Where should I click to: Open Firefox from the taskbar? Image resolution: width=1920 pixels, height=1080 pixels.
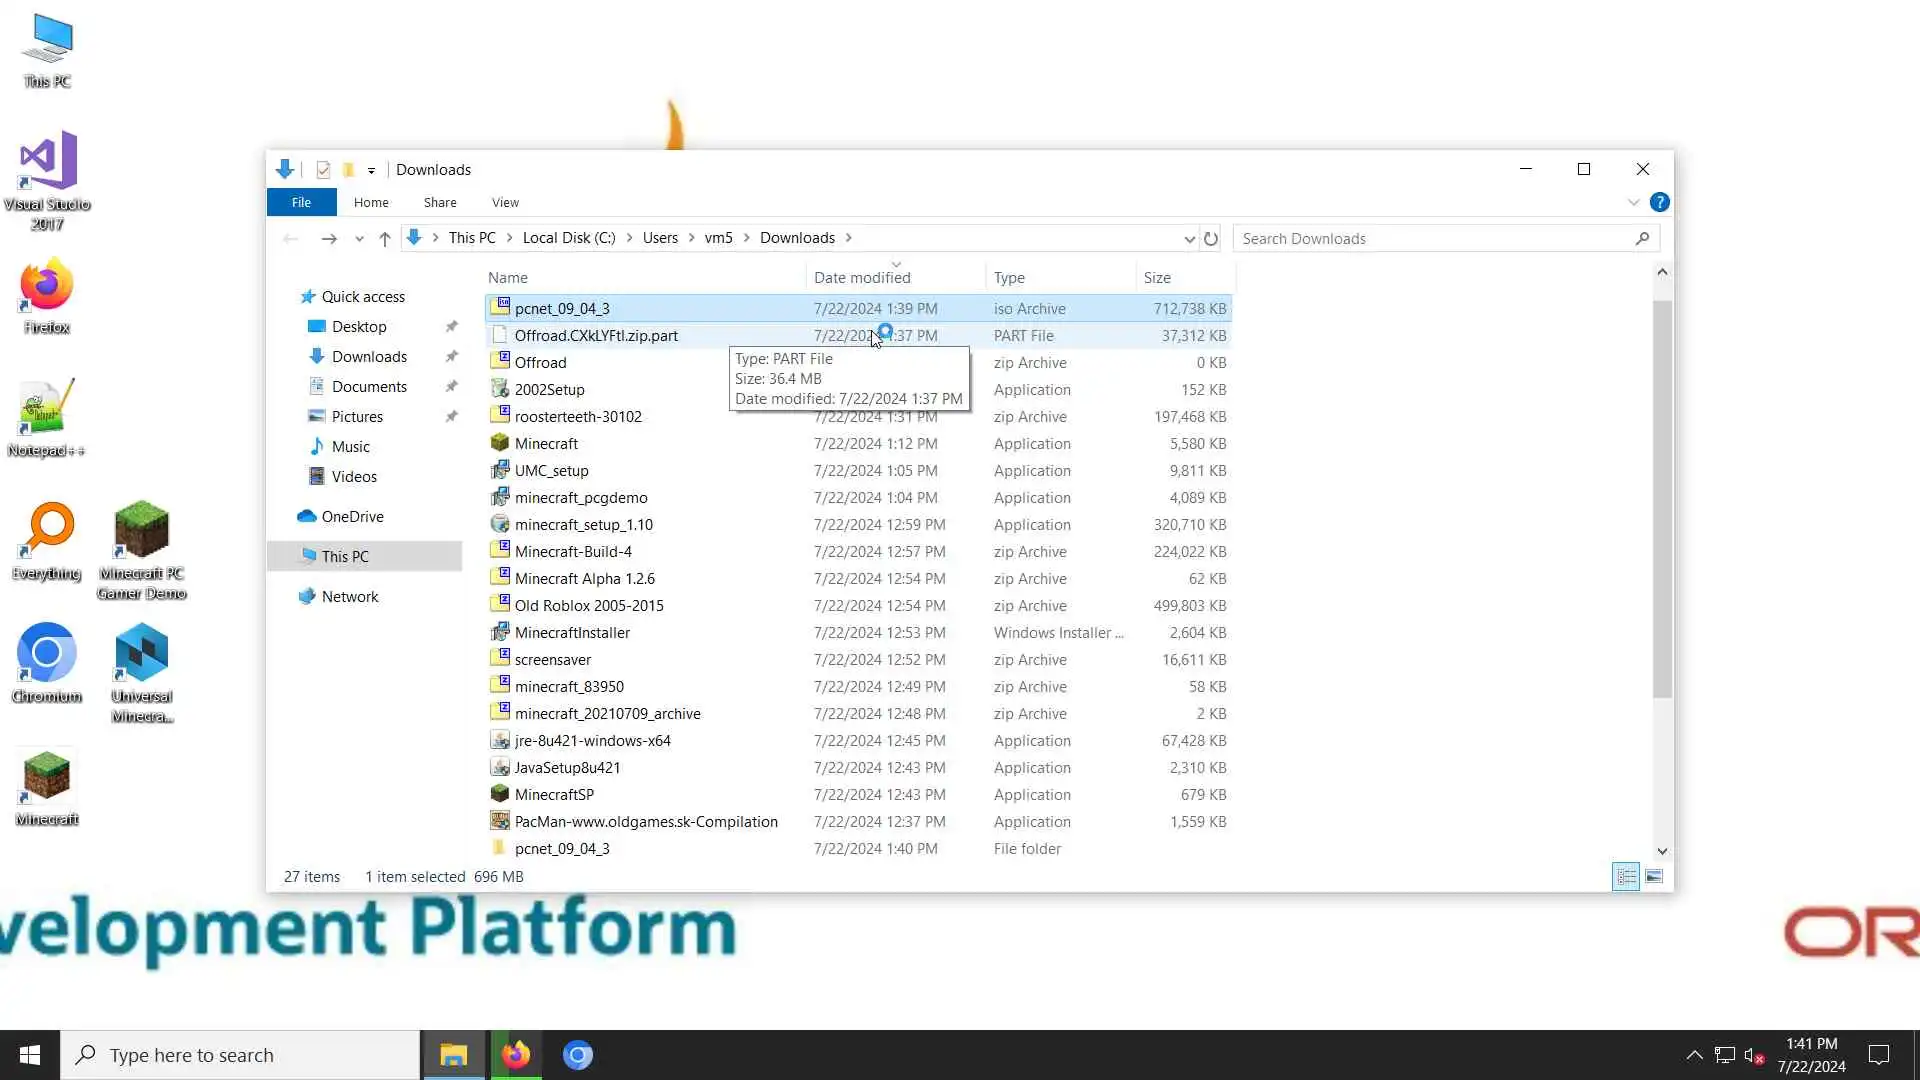tap(516, 1055)
